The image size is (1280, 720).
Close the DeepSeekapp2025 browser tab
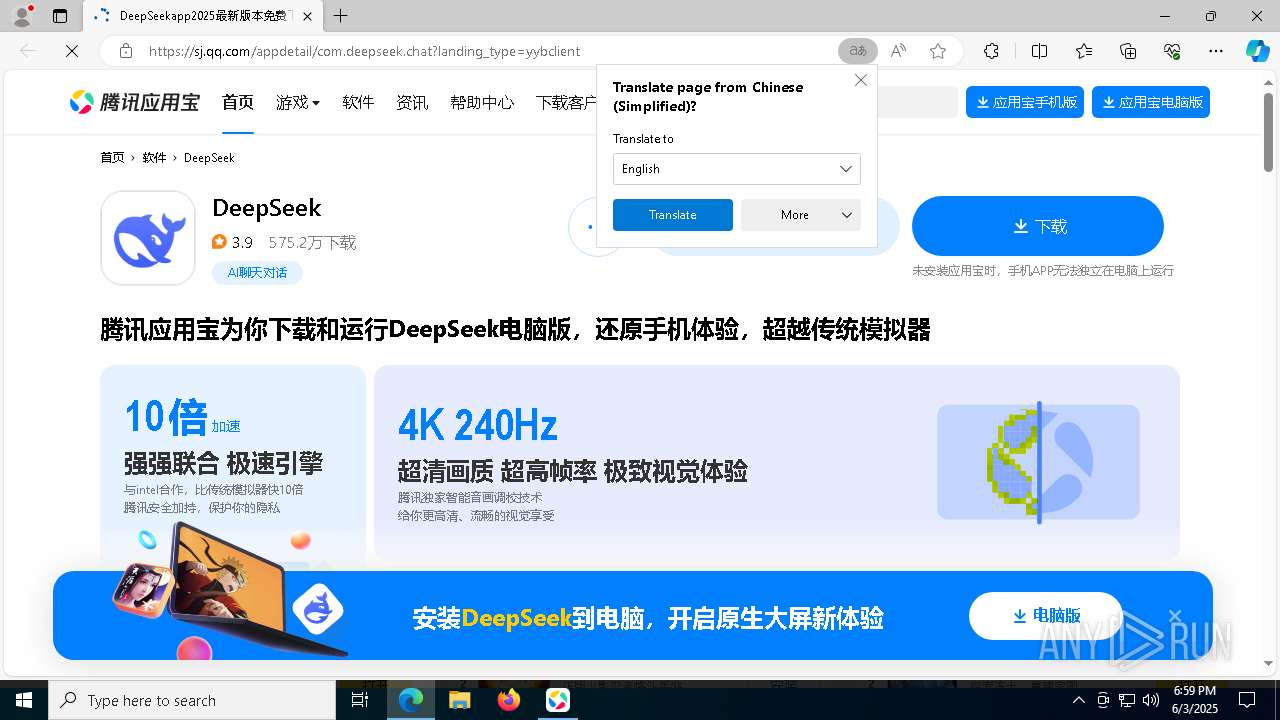click(x=307, y=16)
